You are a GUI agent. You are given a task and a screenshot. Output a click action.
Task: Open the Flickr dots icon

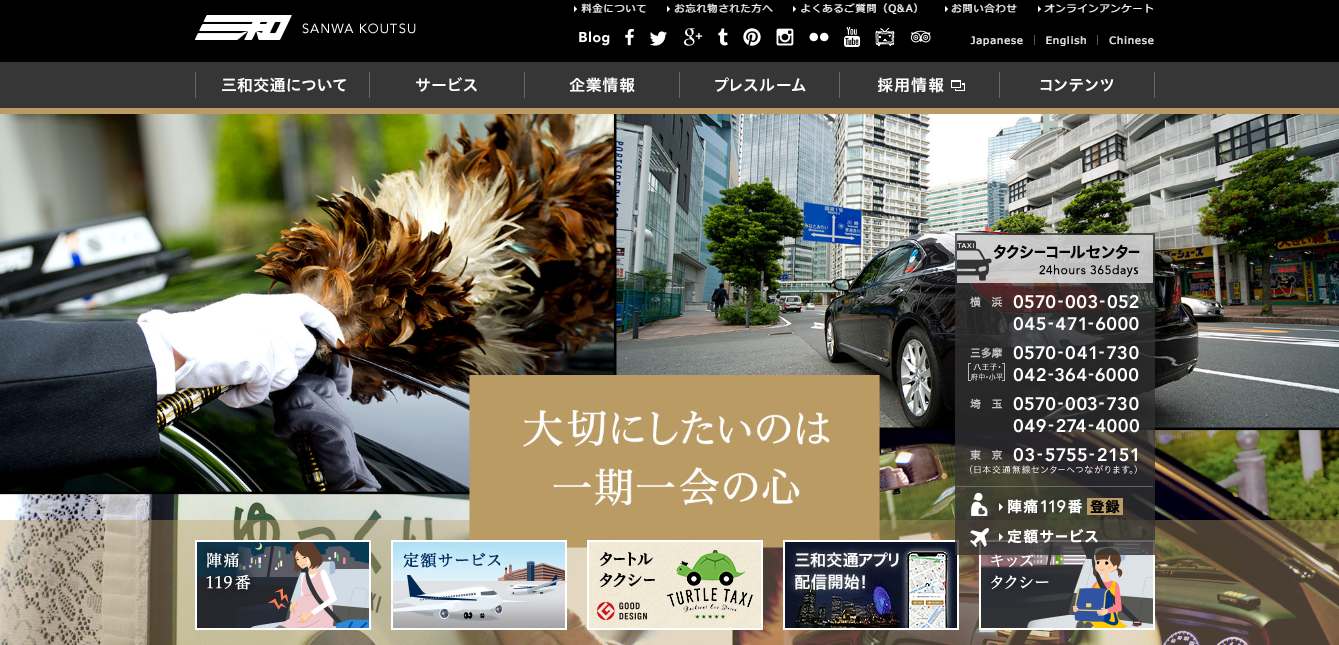click(x=819, y=38)
